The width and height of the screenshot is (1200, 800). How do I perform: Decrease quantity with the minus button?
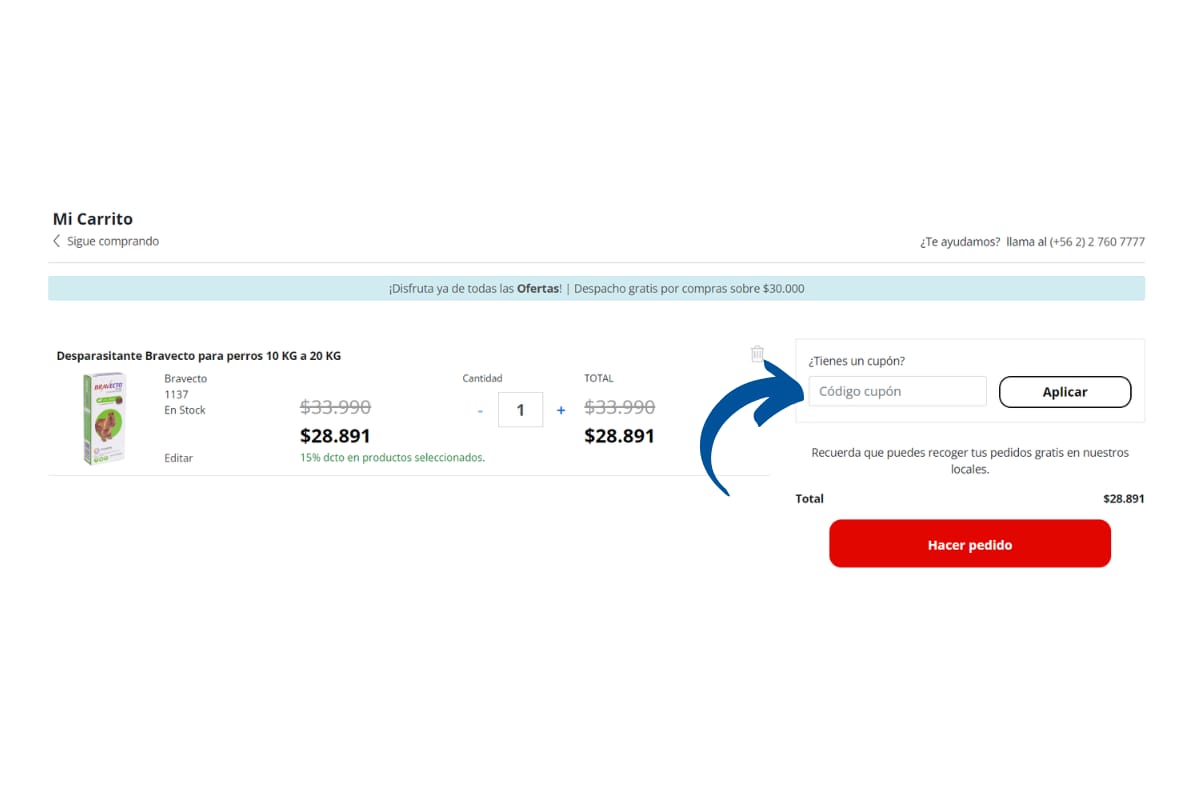[480, 410]
